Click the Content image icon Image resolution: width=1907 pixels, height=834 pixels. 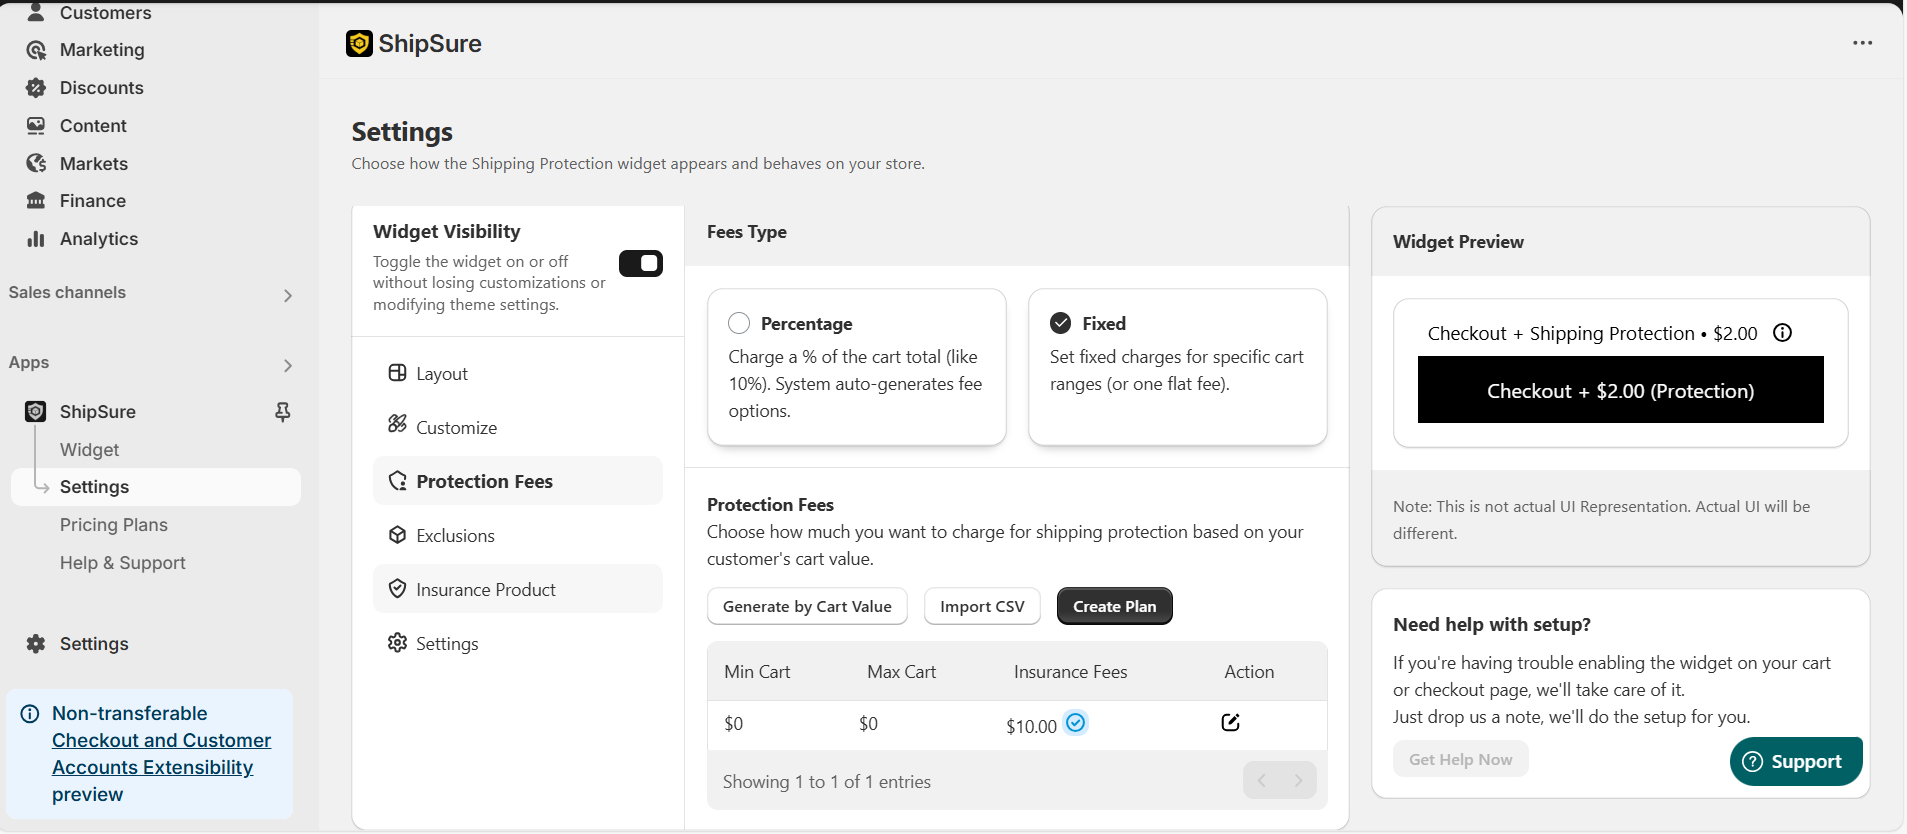tap(36, 126)
